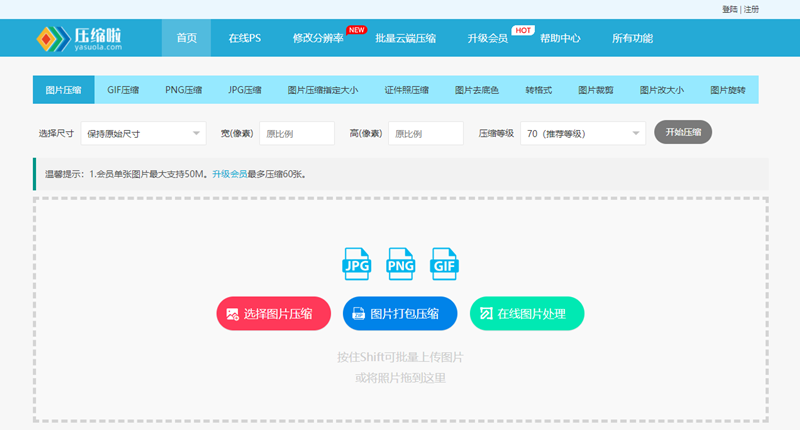This screenshot has height=430, width=800.
Task: Click the 注册 link at top right
Action: coord(751,9)
